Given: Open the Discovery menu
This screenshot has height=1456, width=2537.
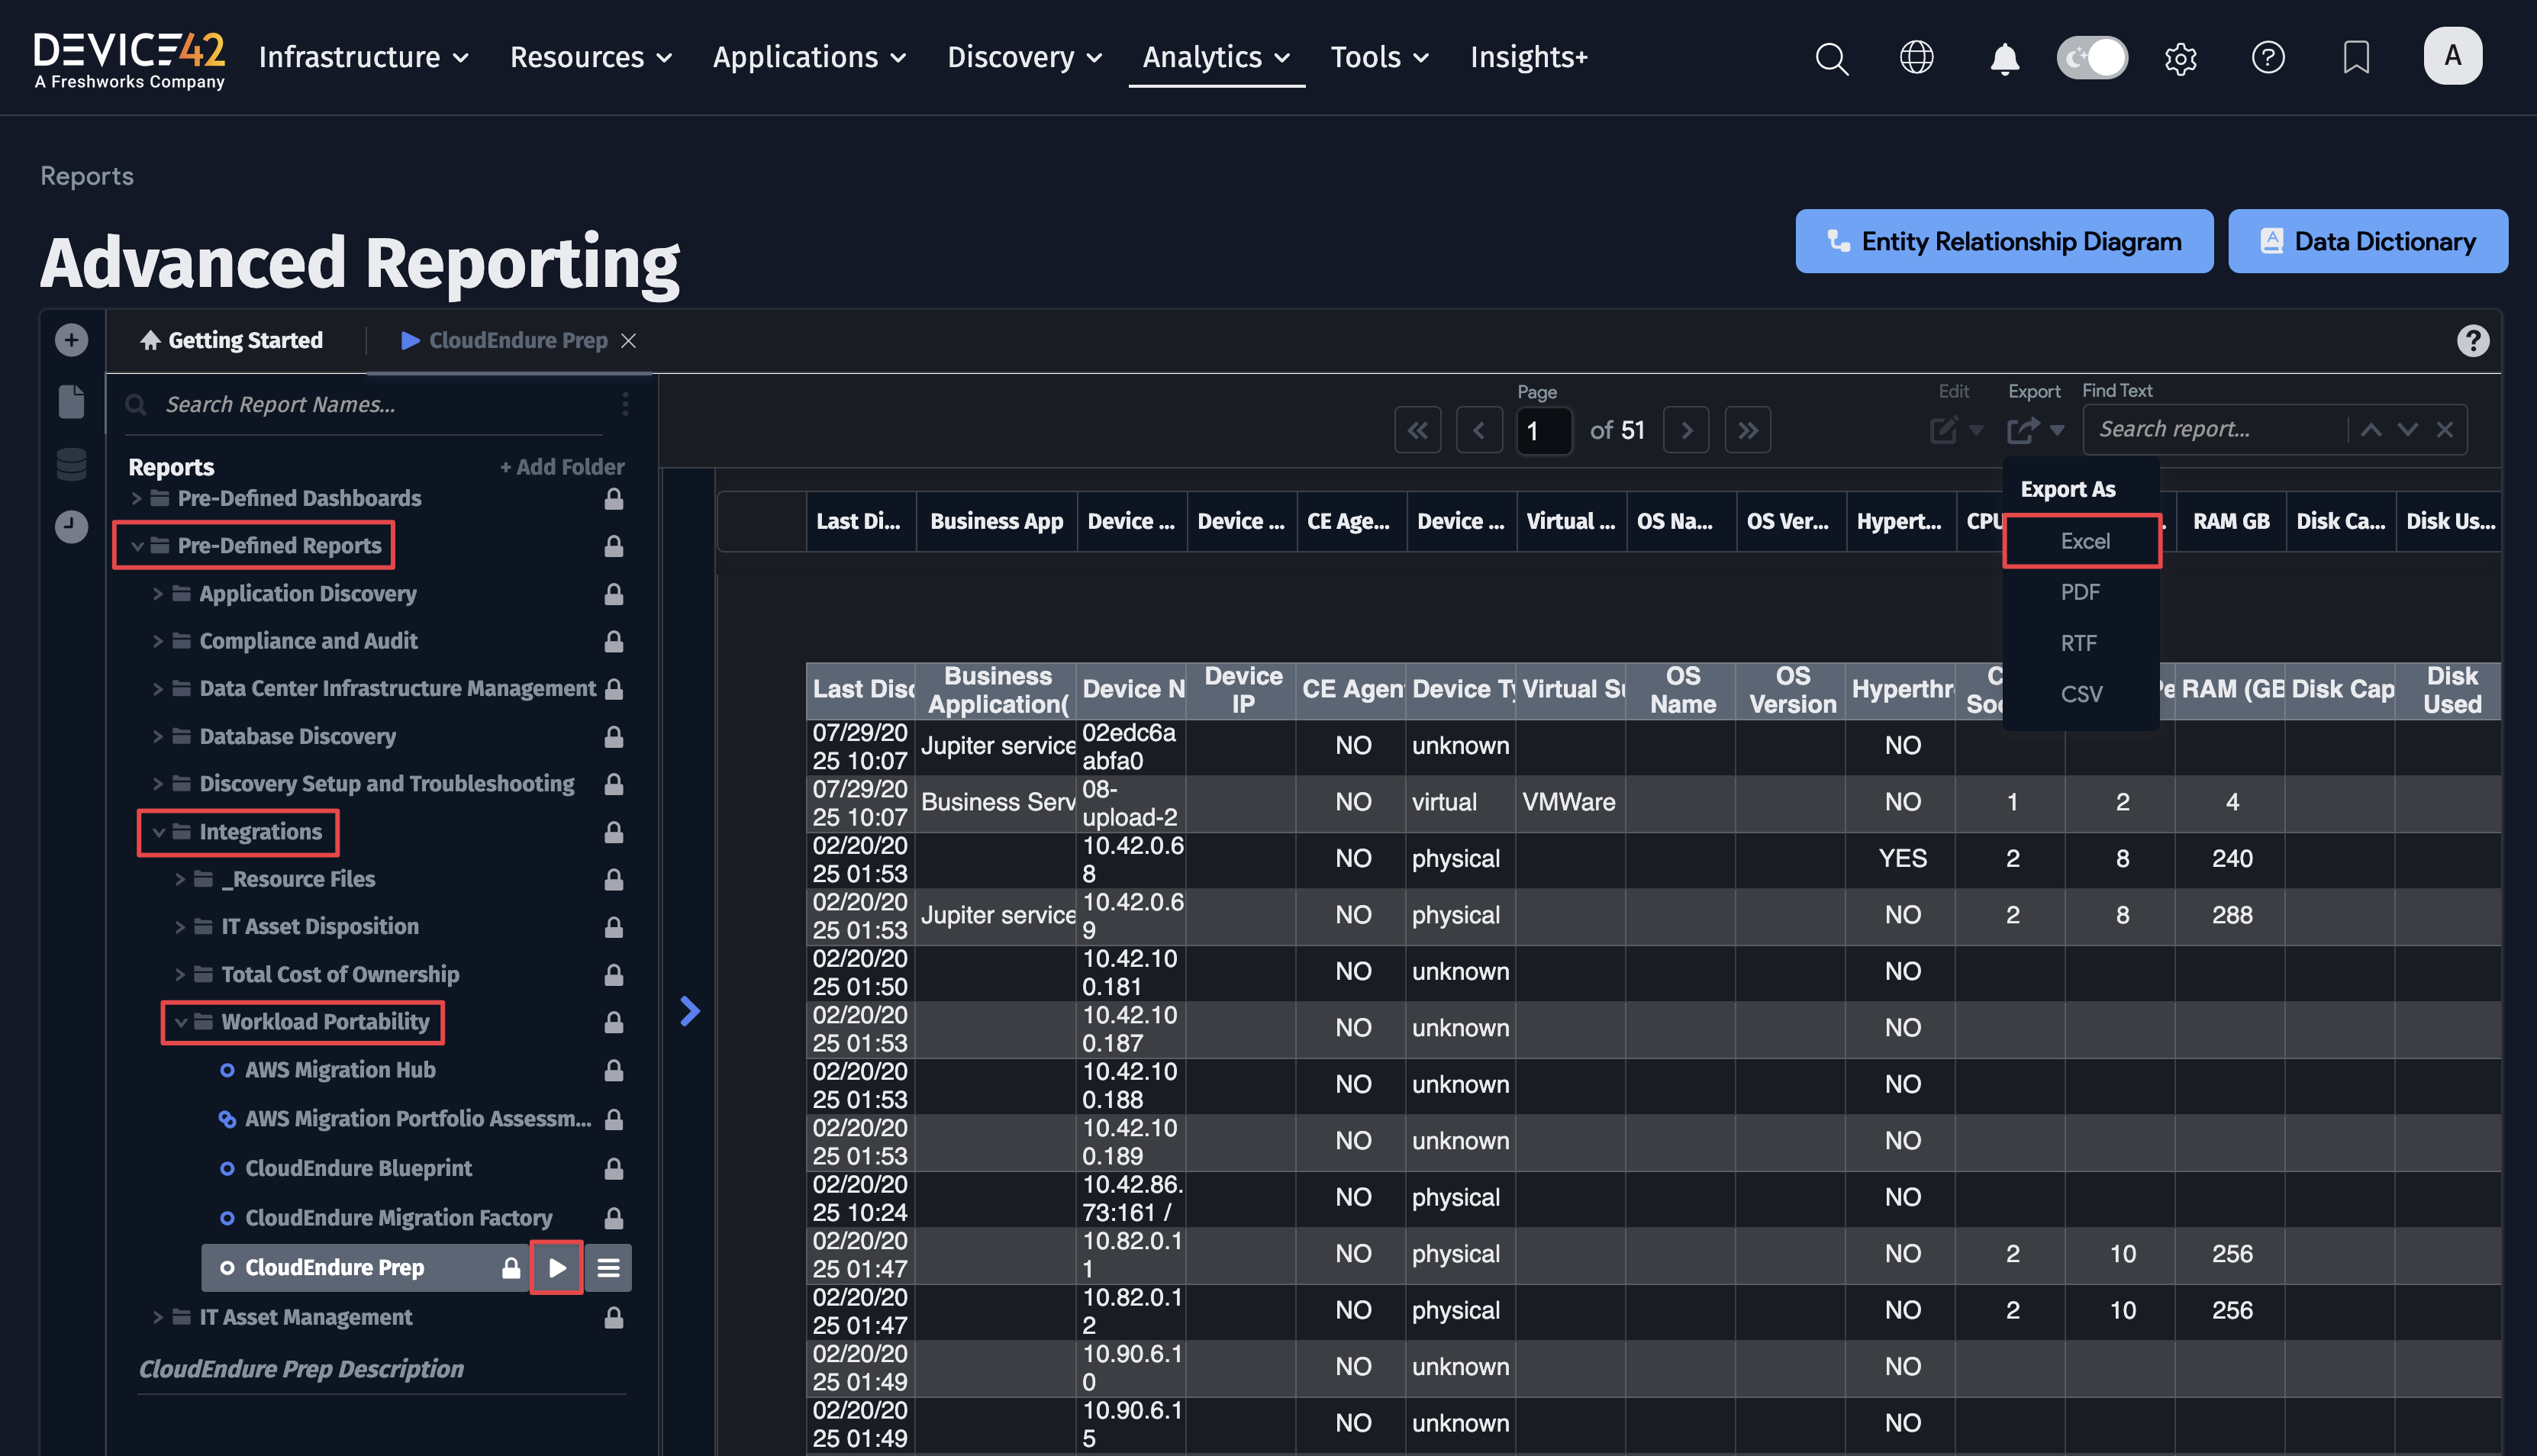Looking at the screenshot, I should coord(1025,57).
